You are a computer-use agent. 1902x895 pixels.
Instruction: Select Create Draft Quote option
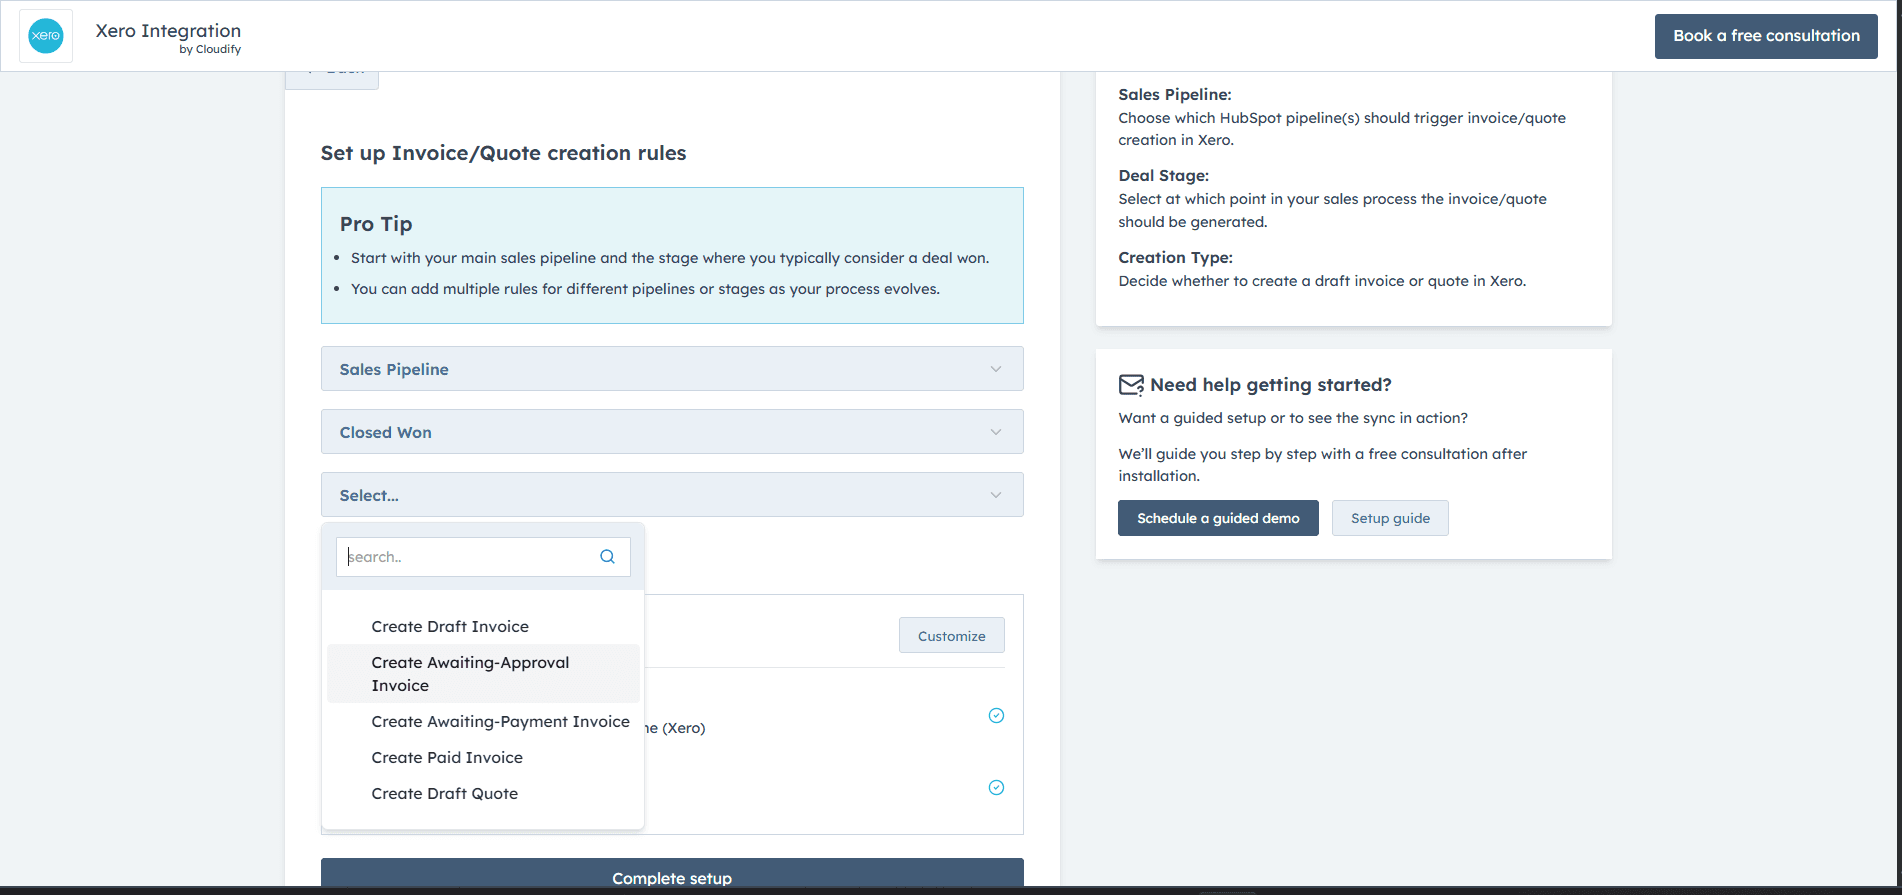click(483, 794)
